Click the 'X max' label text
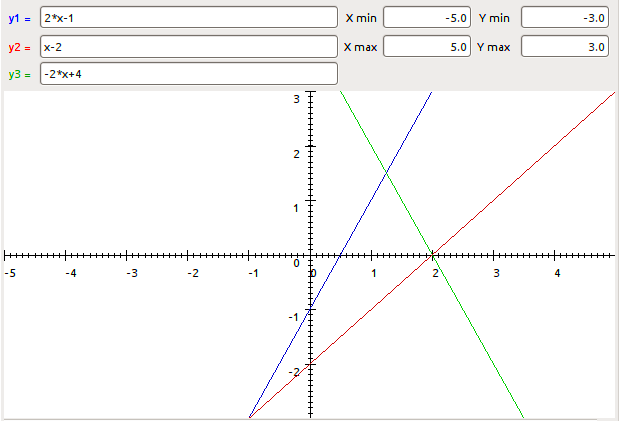Screen dimensions: 619x421 [360, 47]
